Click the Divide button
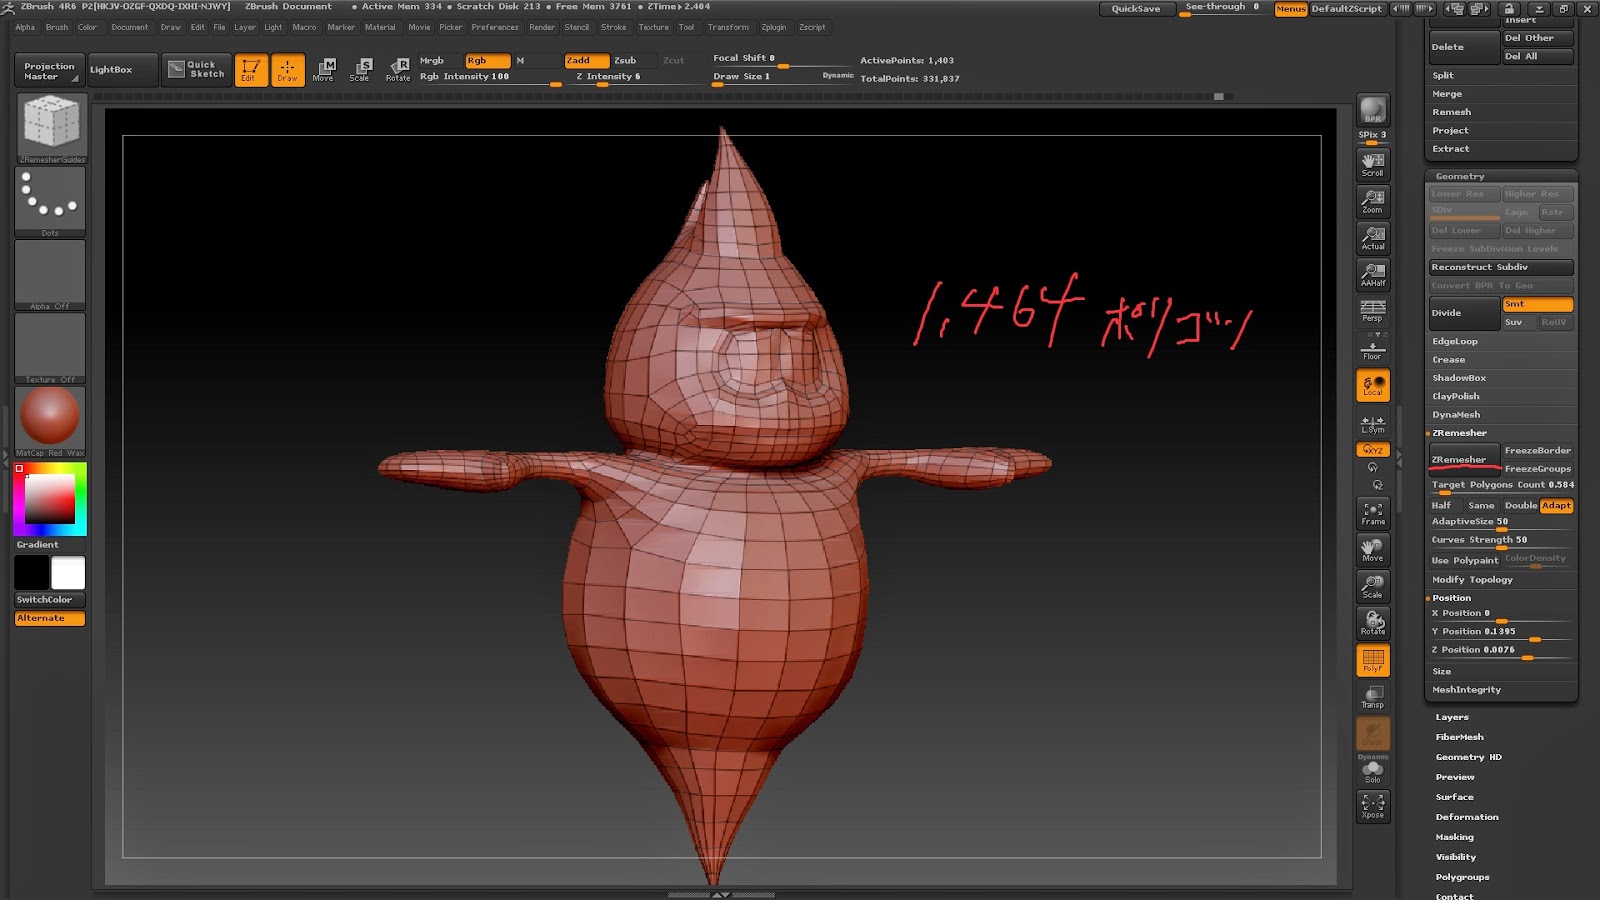1600x900 pixels. tap(1464, 313)
